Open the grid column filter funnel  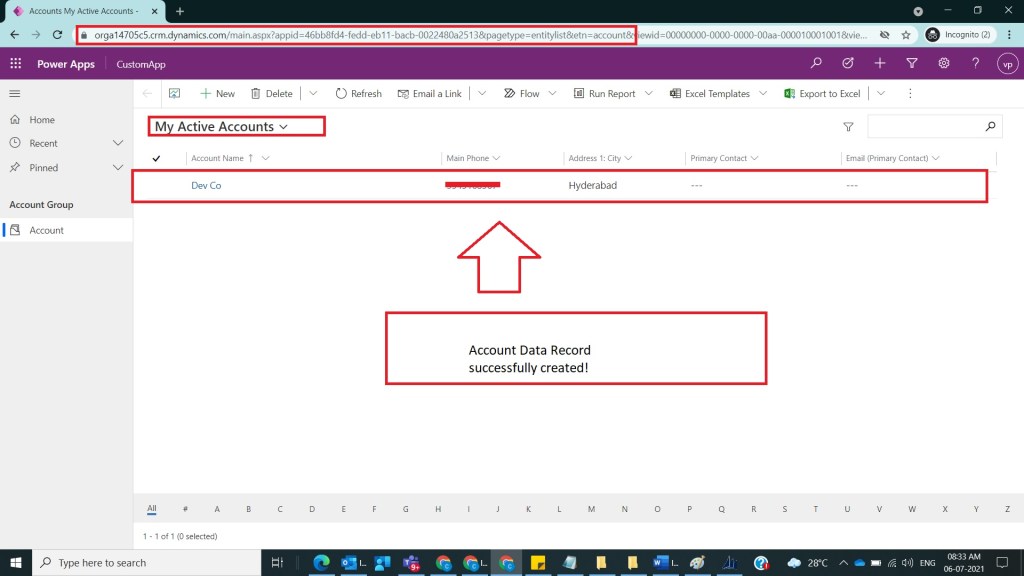coord(848,127)
